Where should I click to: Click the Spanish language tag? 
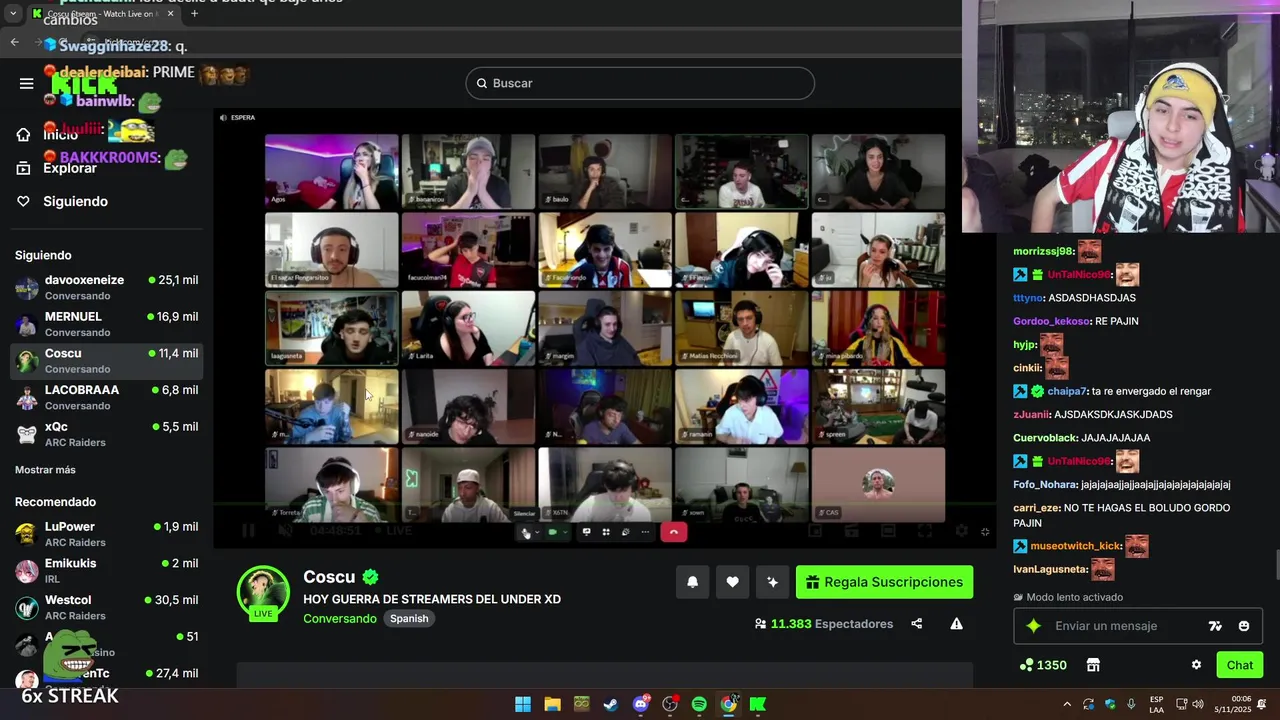[x=409, y=619]
